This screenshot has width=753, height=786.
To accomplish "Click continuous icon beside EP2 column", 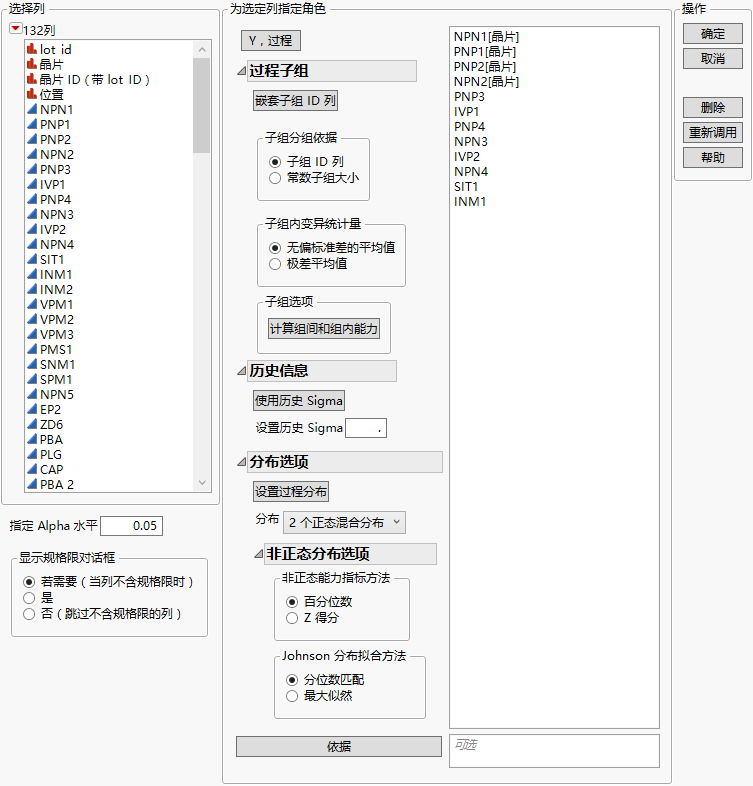I will (x=32, y=410).
